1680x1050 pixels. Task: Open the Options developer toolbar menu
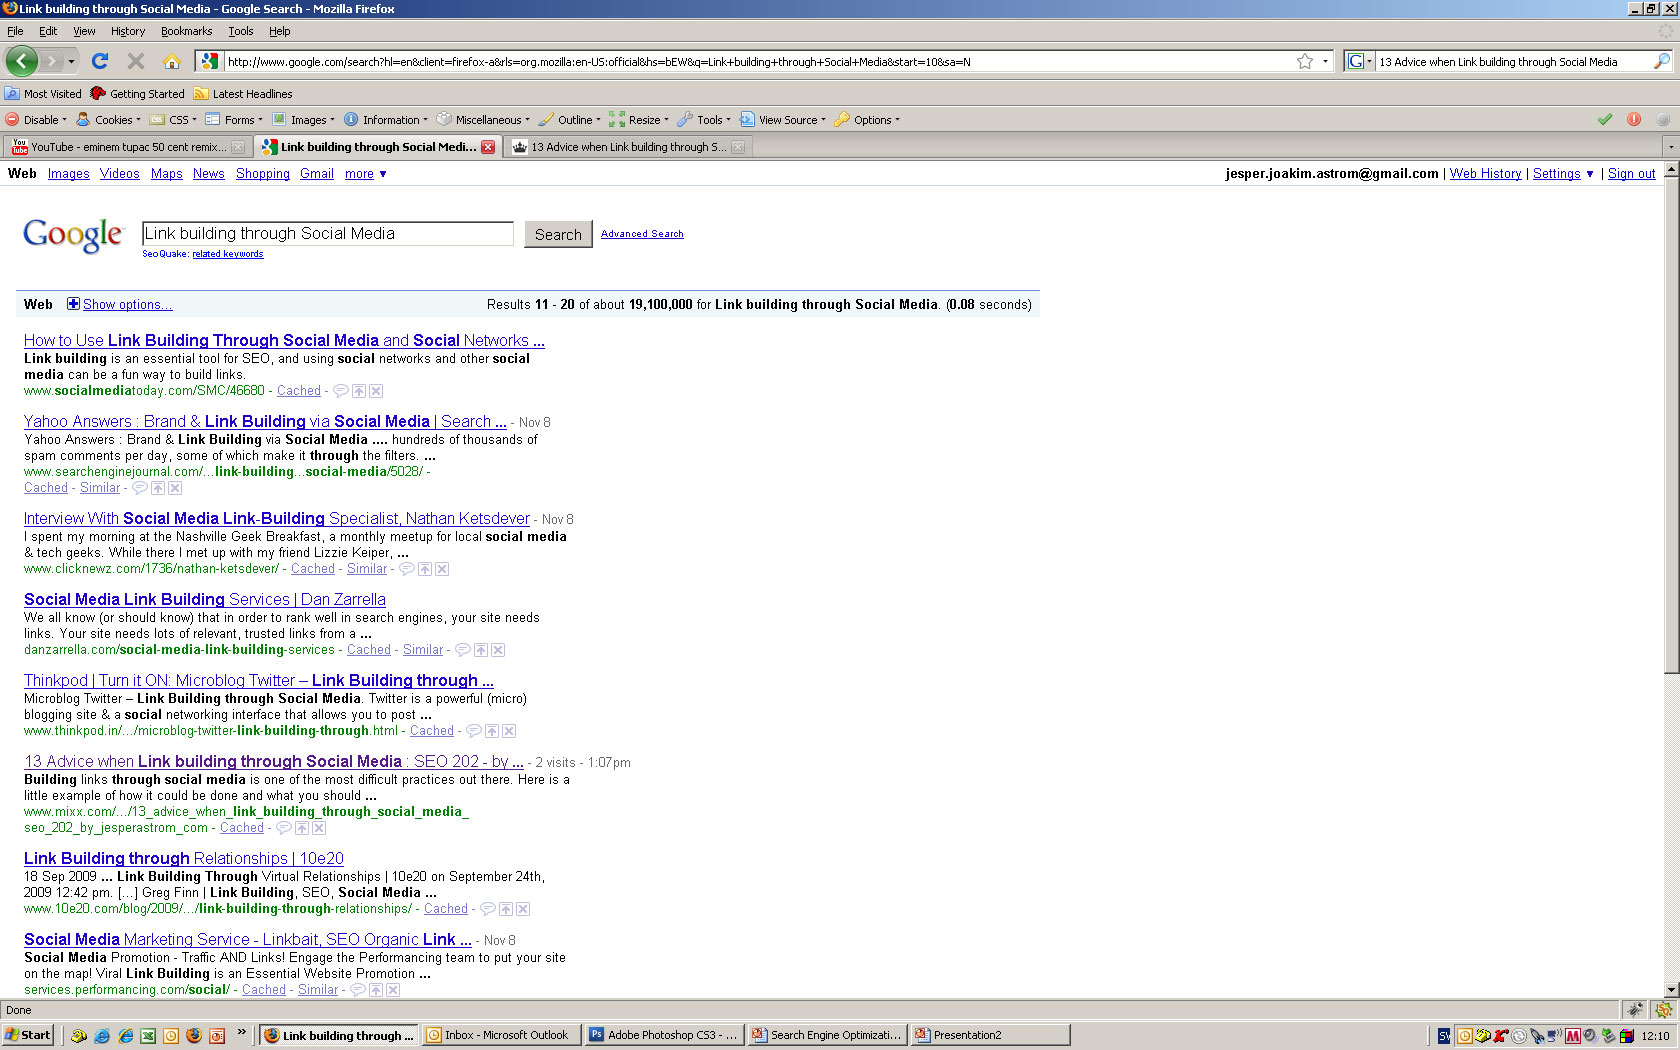click(867, 120)
